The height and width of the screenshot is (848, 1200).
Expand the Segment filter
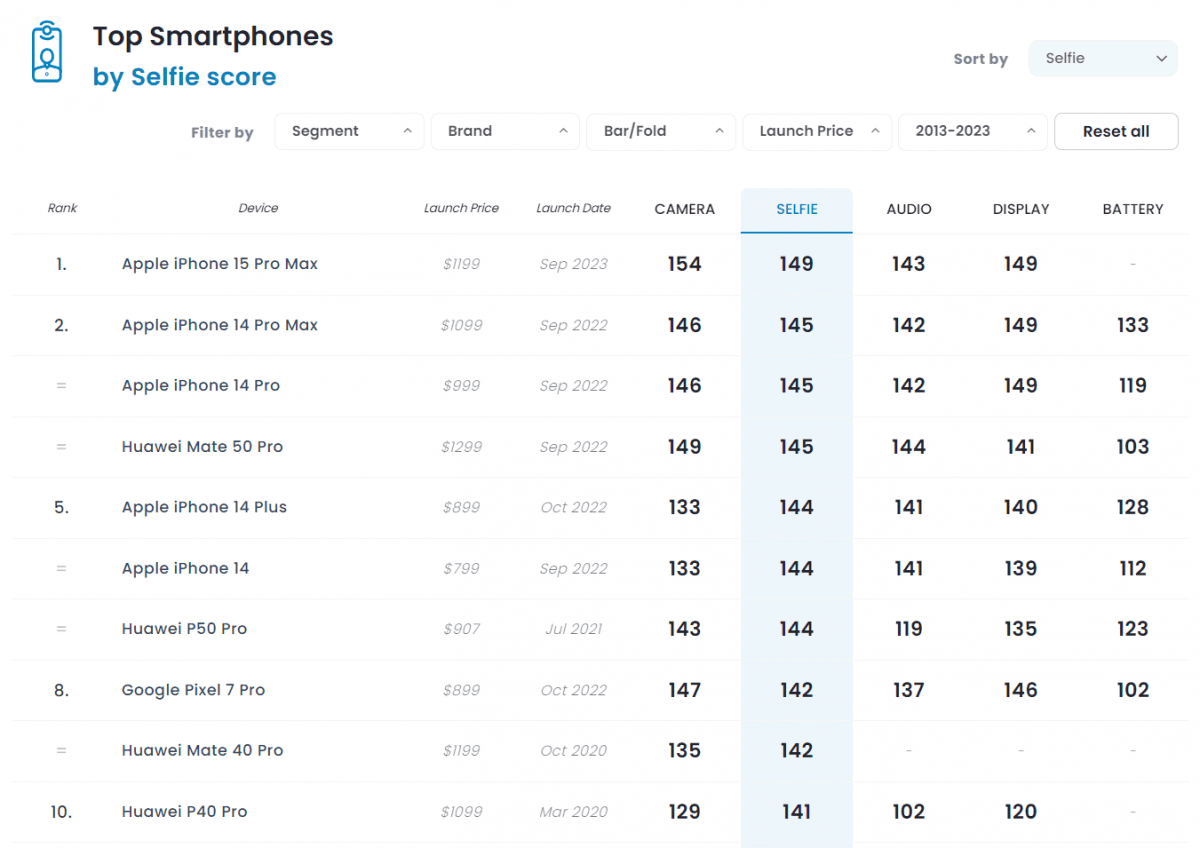coord(349,131)
